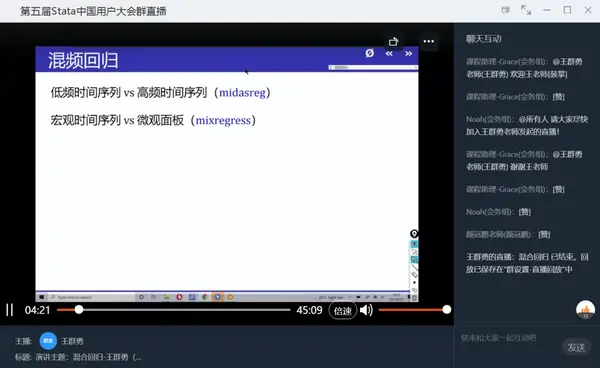Open the three-dots more options menu
Screen dimensions: 600x368
[x=429, y=41]
